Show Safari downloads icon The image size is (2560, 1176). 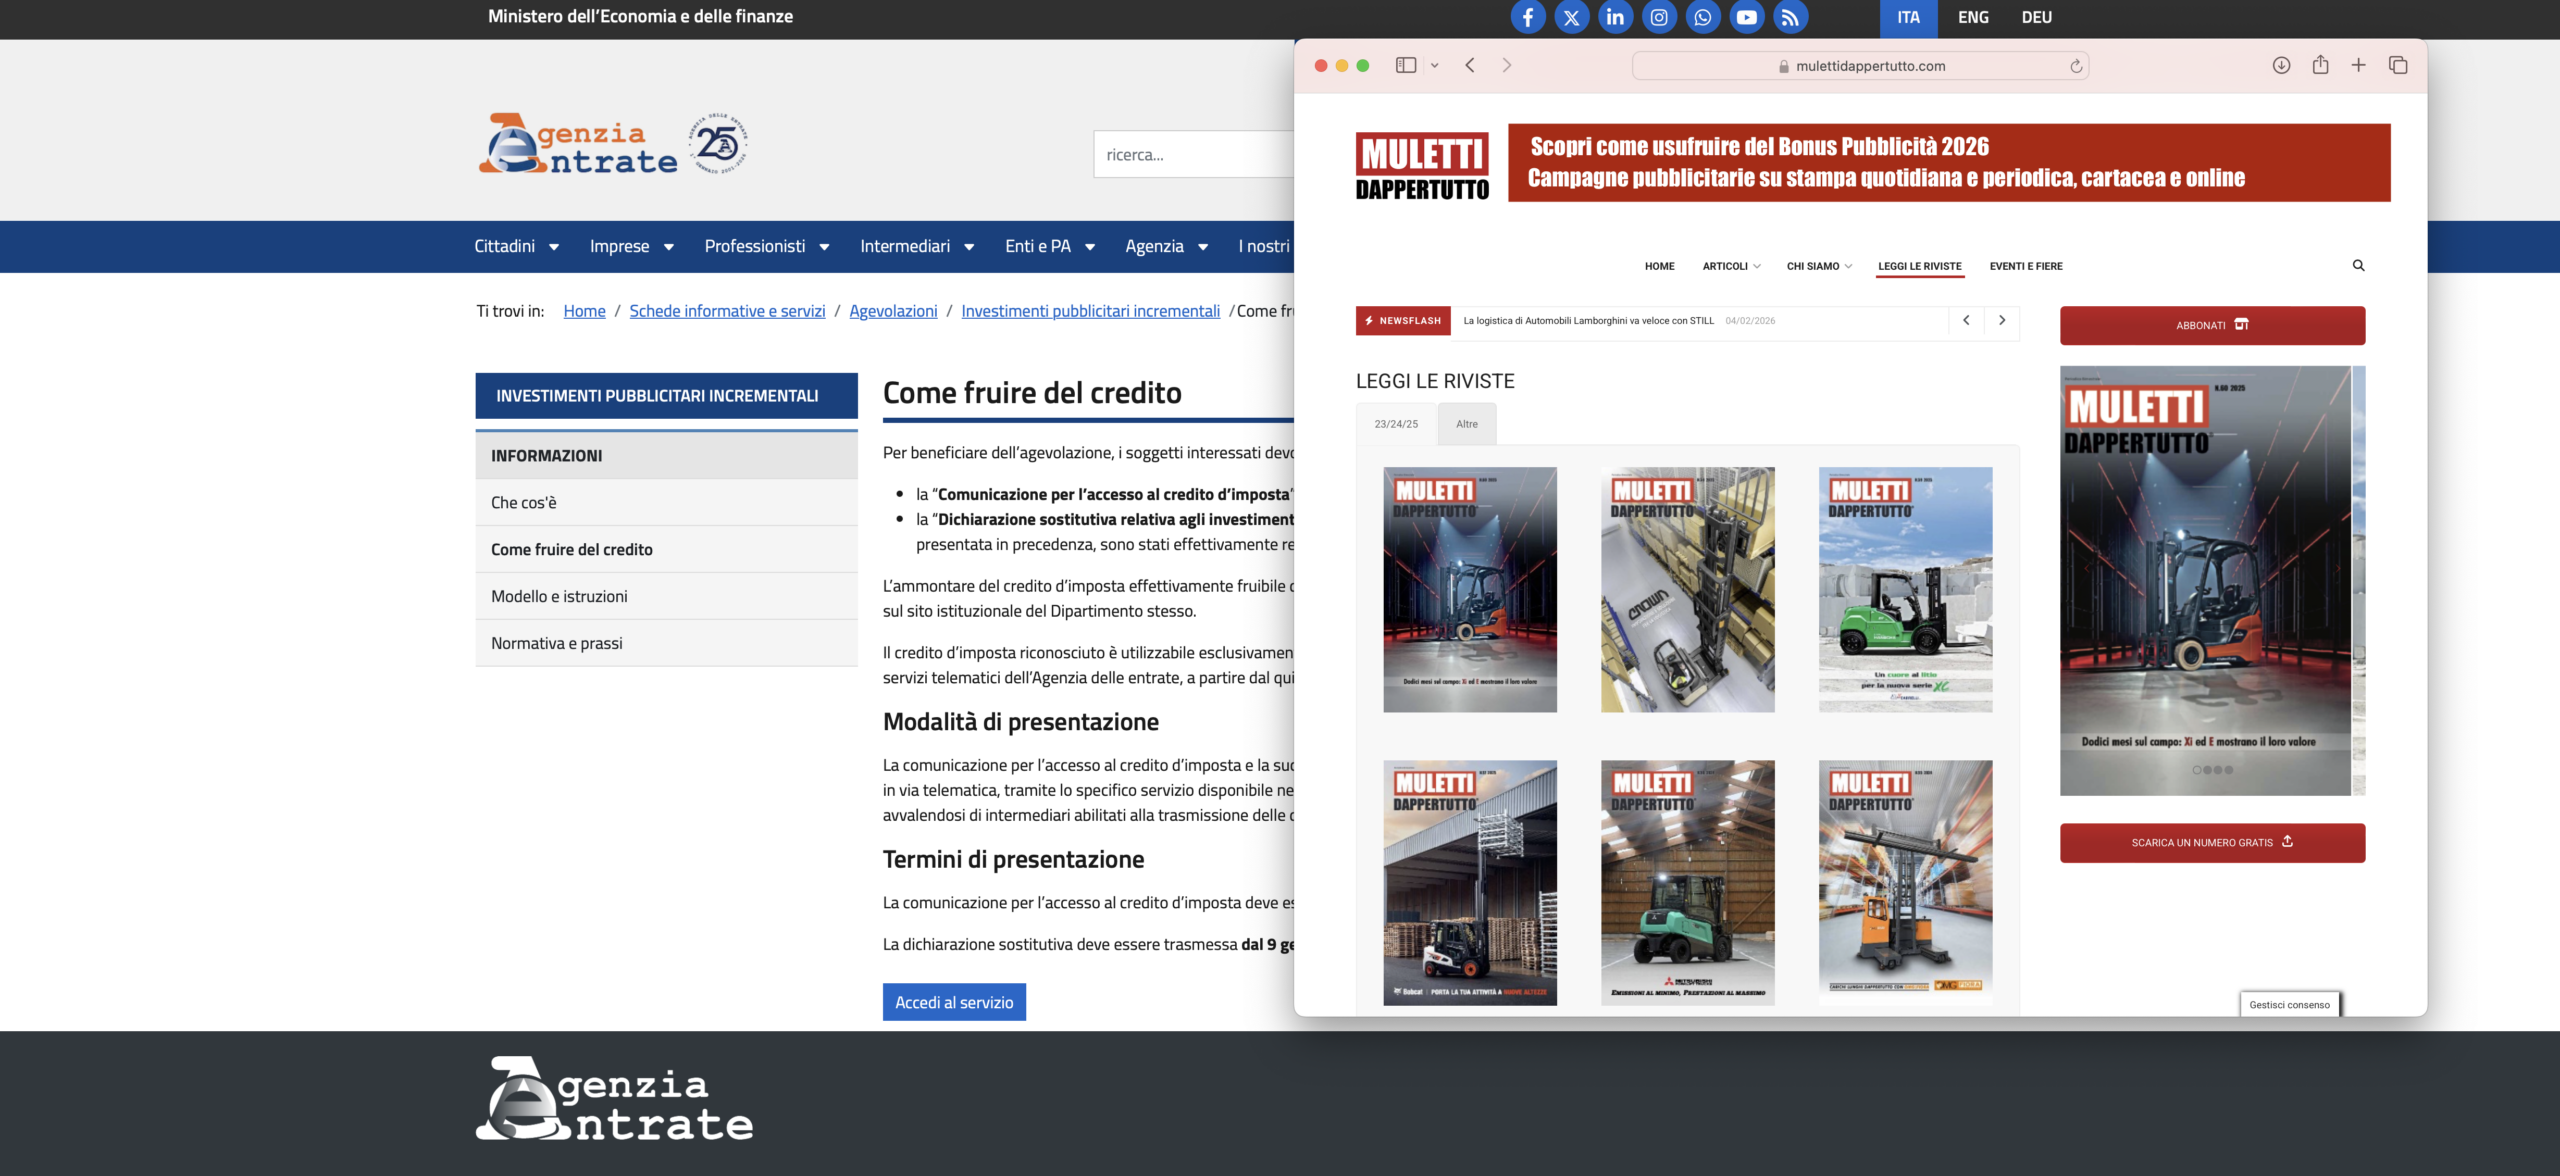(x=2281, y=65)
